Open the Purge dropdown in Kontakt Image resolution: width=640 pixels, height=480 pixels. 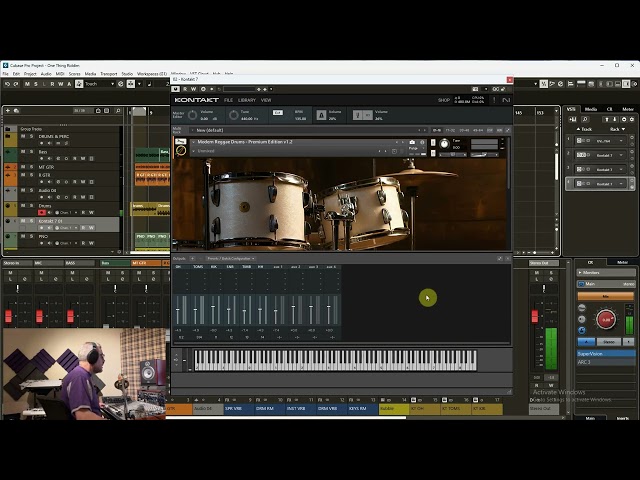(x=417, y=149)
